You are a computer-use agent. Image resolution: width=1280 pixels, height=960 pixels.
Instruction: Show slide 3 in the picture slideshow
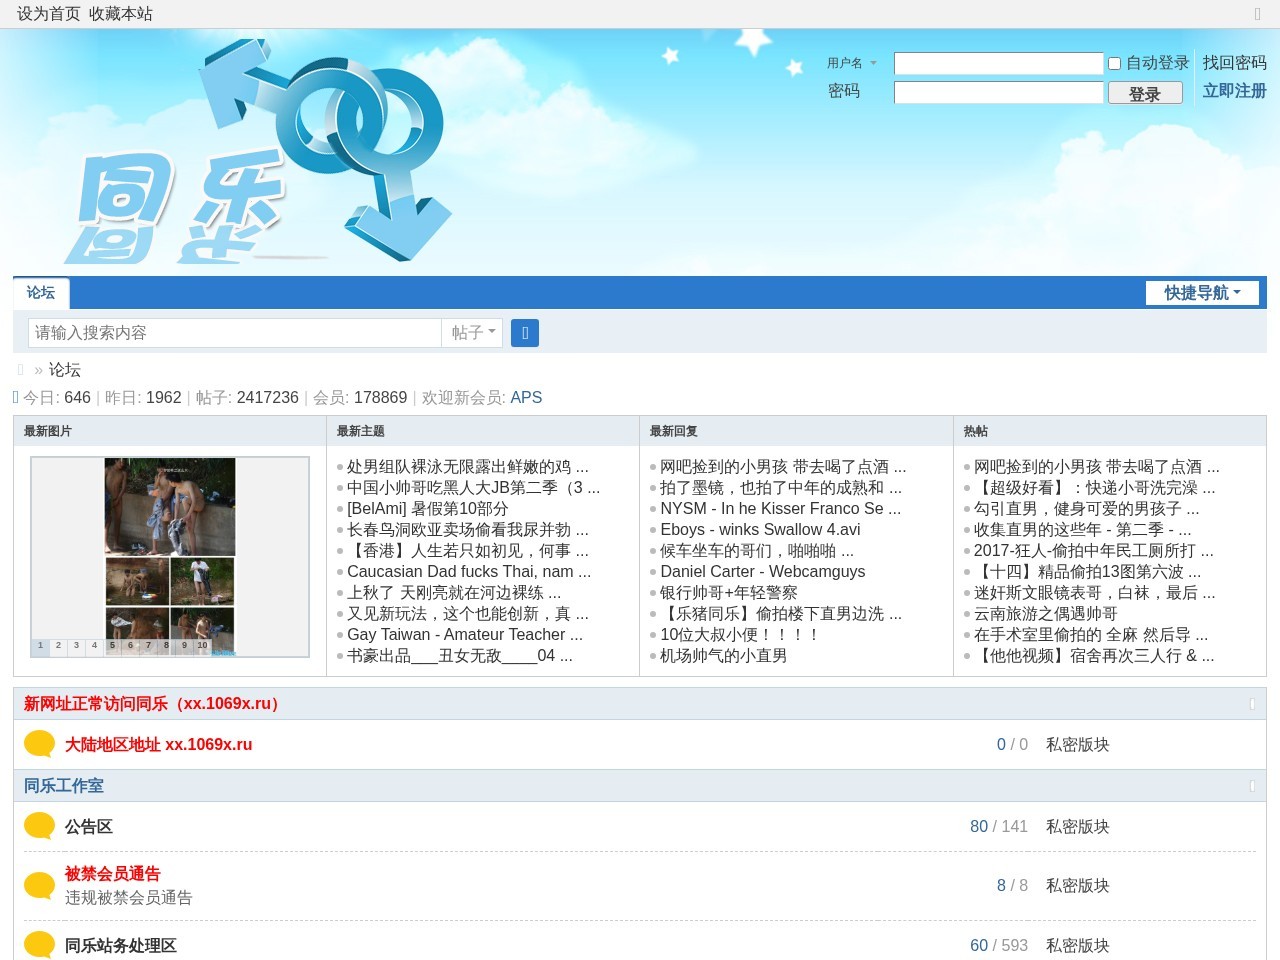click(x=76, y=646)
